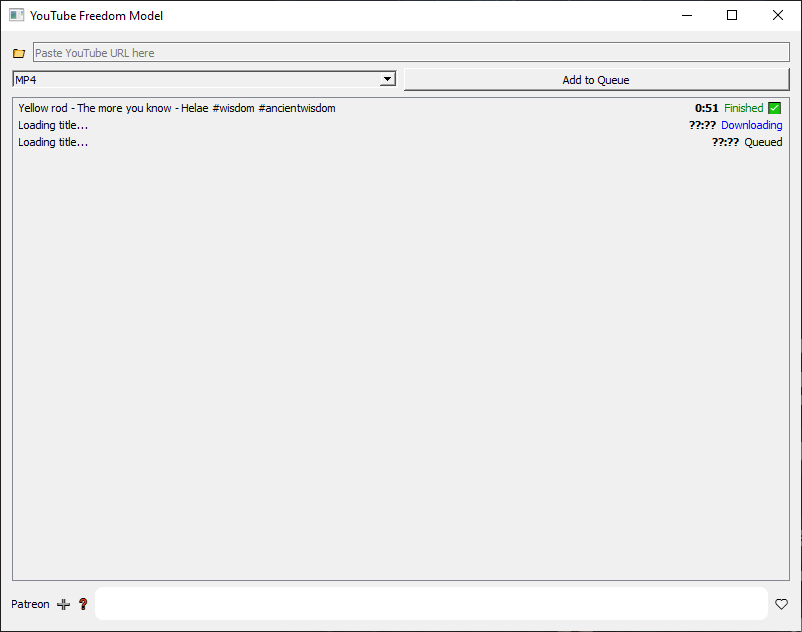Click the blue Downloading status

coord(751,125)
